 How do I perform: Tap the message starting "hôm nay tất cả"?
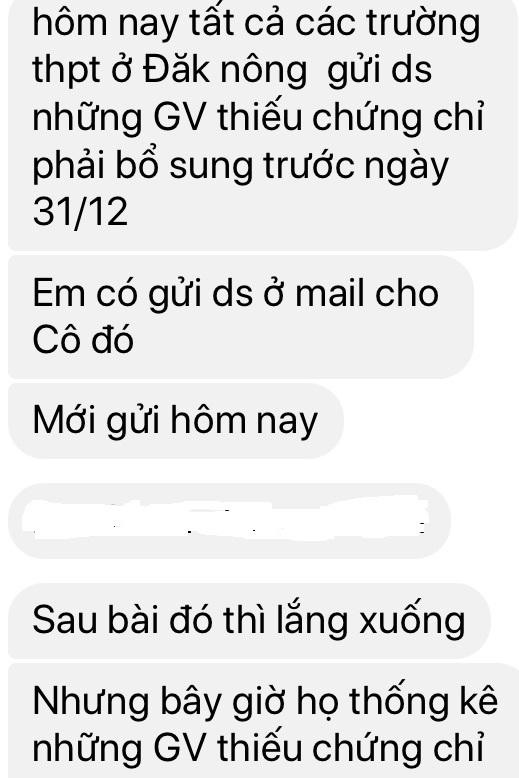tap(263, 124)
